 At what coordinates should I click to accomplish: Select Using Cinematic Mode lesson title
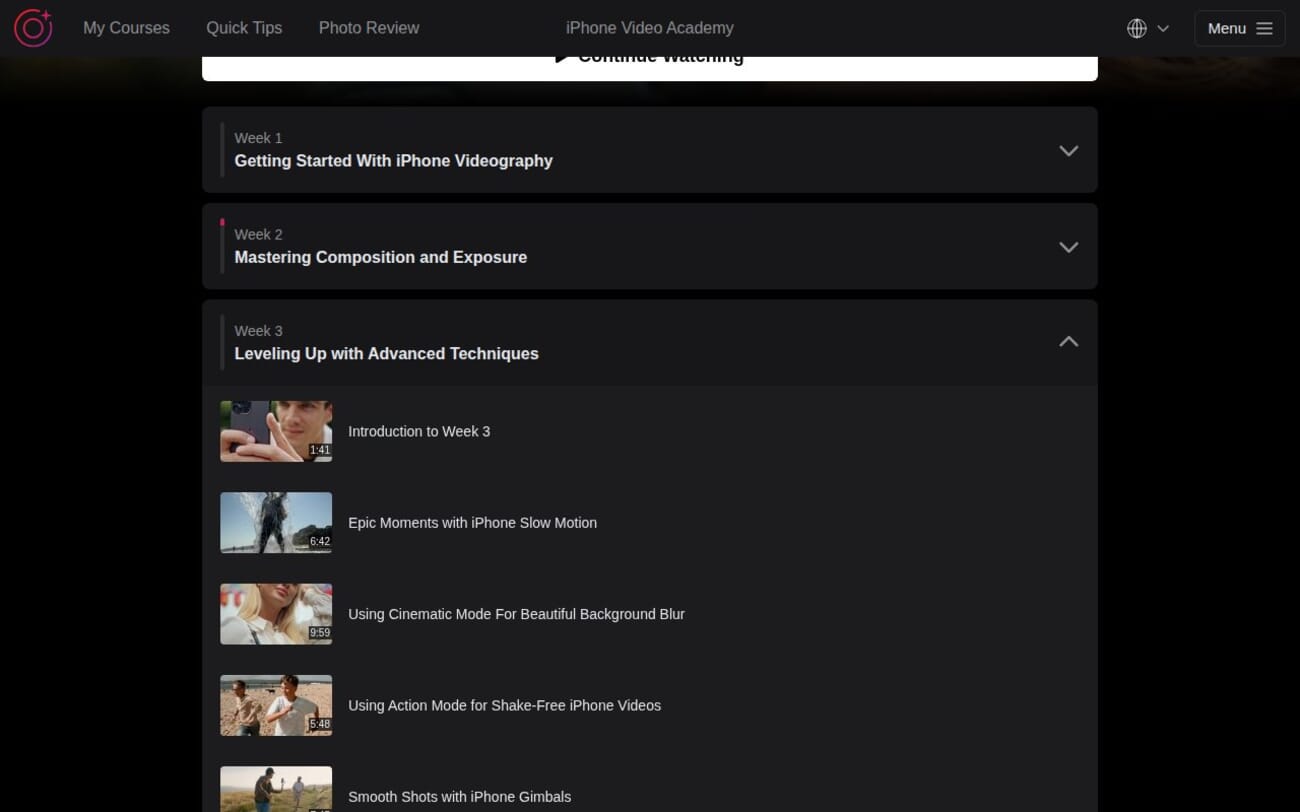pyautogui.click(x=516, y=614)
